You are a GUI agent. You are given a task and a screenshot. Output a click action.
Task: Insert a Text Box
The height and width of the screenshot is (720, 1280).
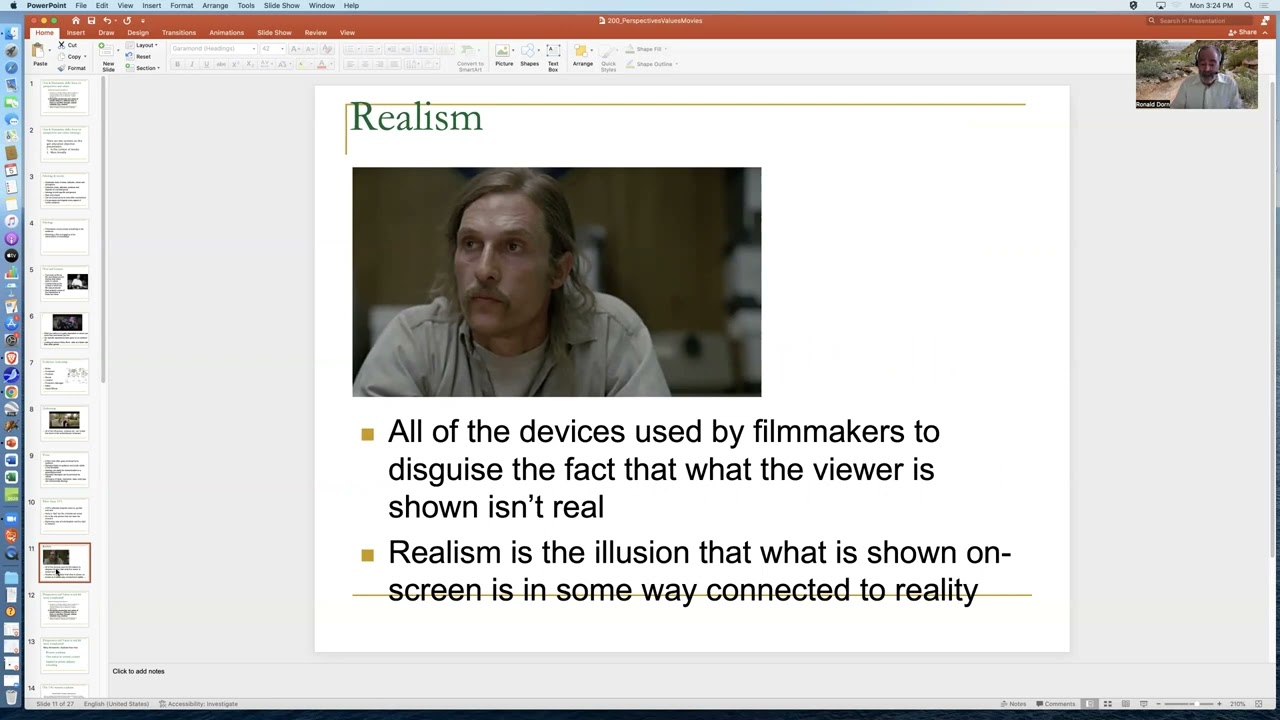(553, 57)
